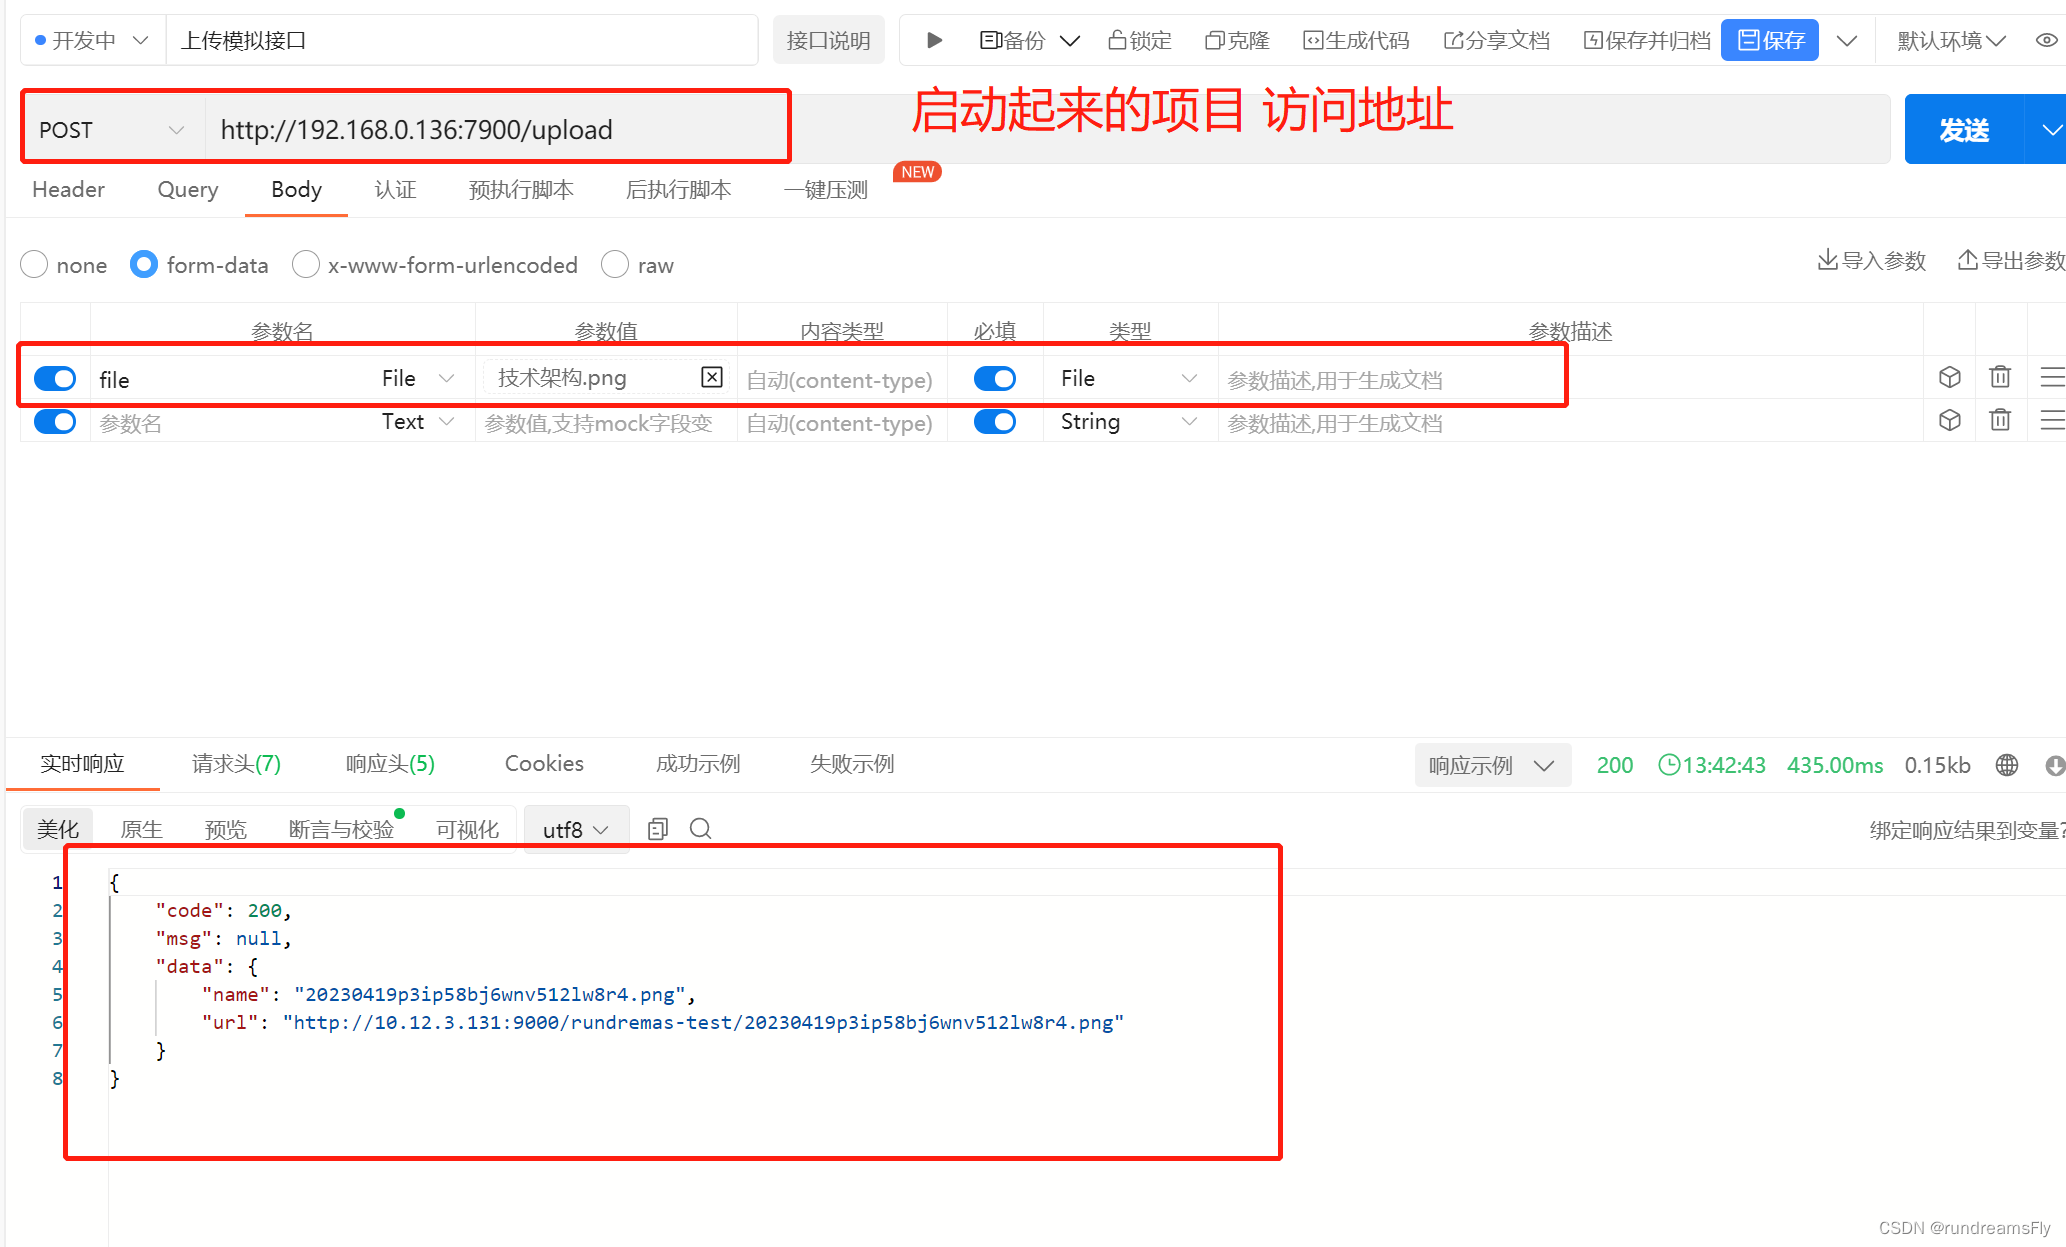The image size is (2066, 1247).
Task: Delete the file parameter row
Action: pyautogui.click(x=2000, y=377)
